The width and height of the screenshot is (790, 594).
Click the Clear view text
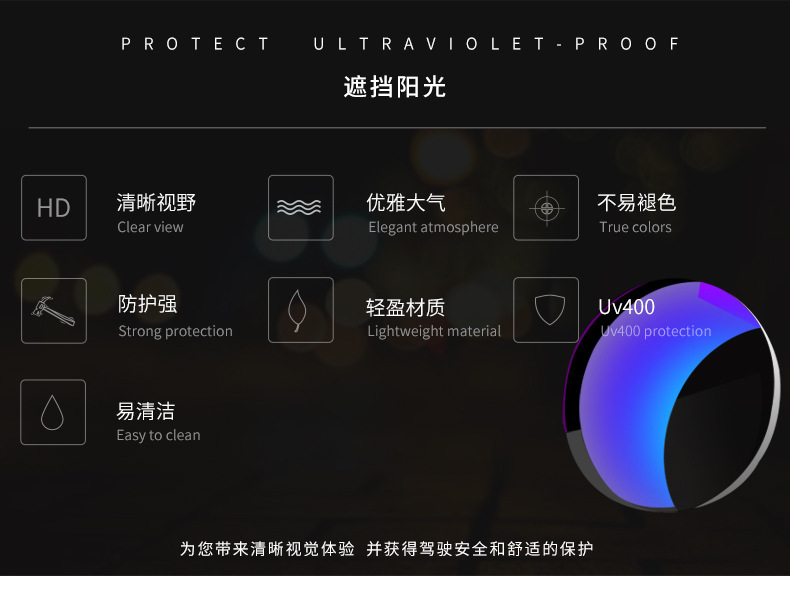click(x=150, y=227)
